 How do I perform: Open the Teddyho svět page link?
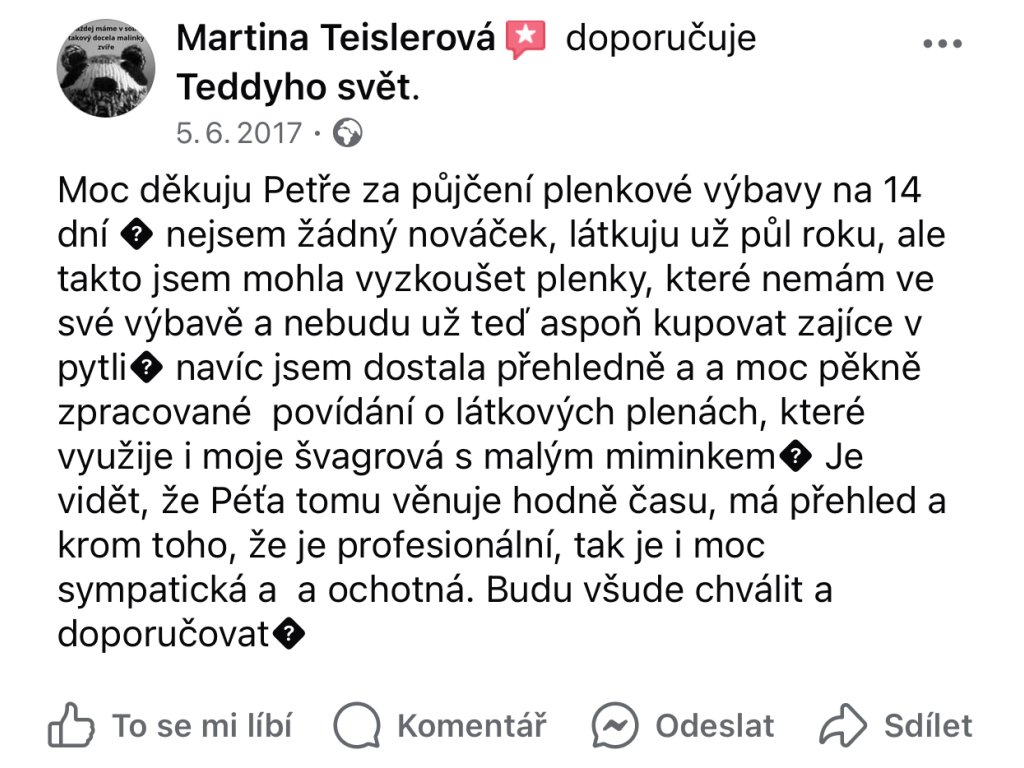(x=294, y=88)
